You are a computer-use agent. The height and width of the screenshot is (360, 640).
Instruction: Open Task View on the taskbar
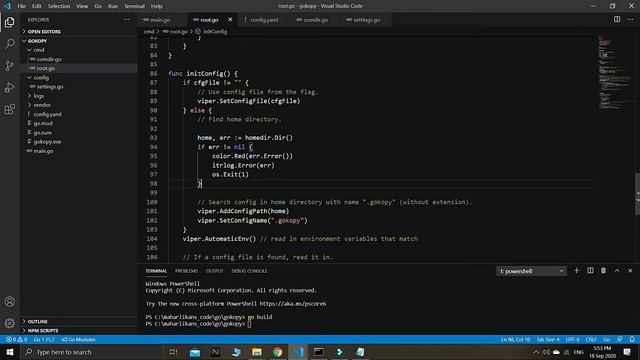[173, 352]
